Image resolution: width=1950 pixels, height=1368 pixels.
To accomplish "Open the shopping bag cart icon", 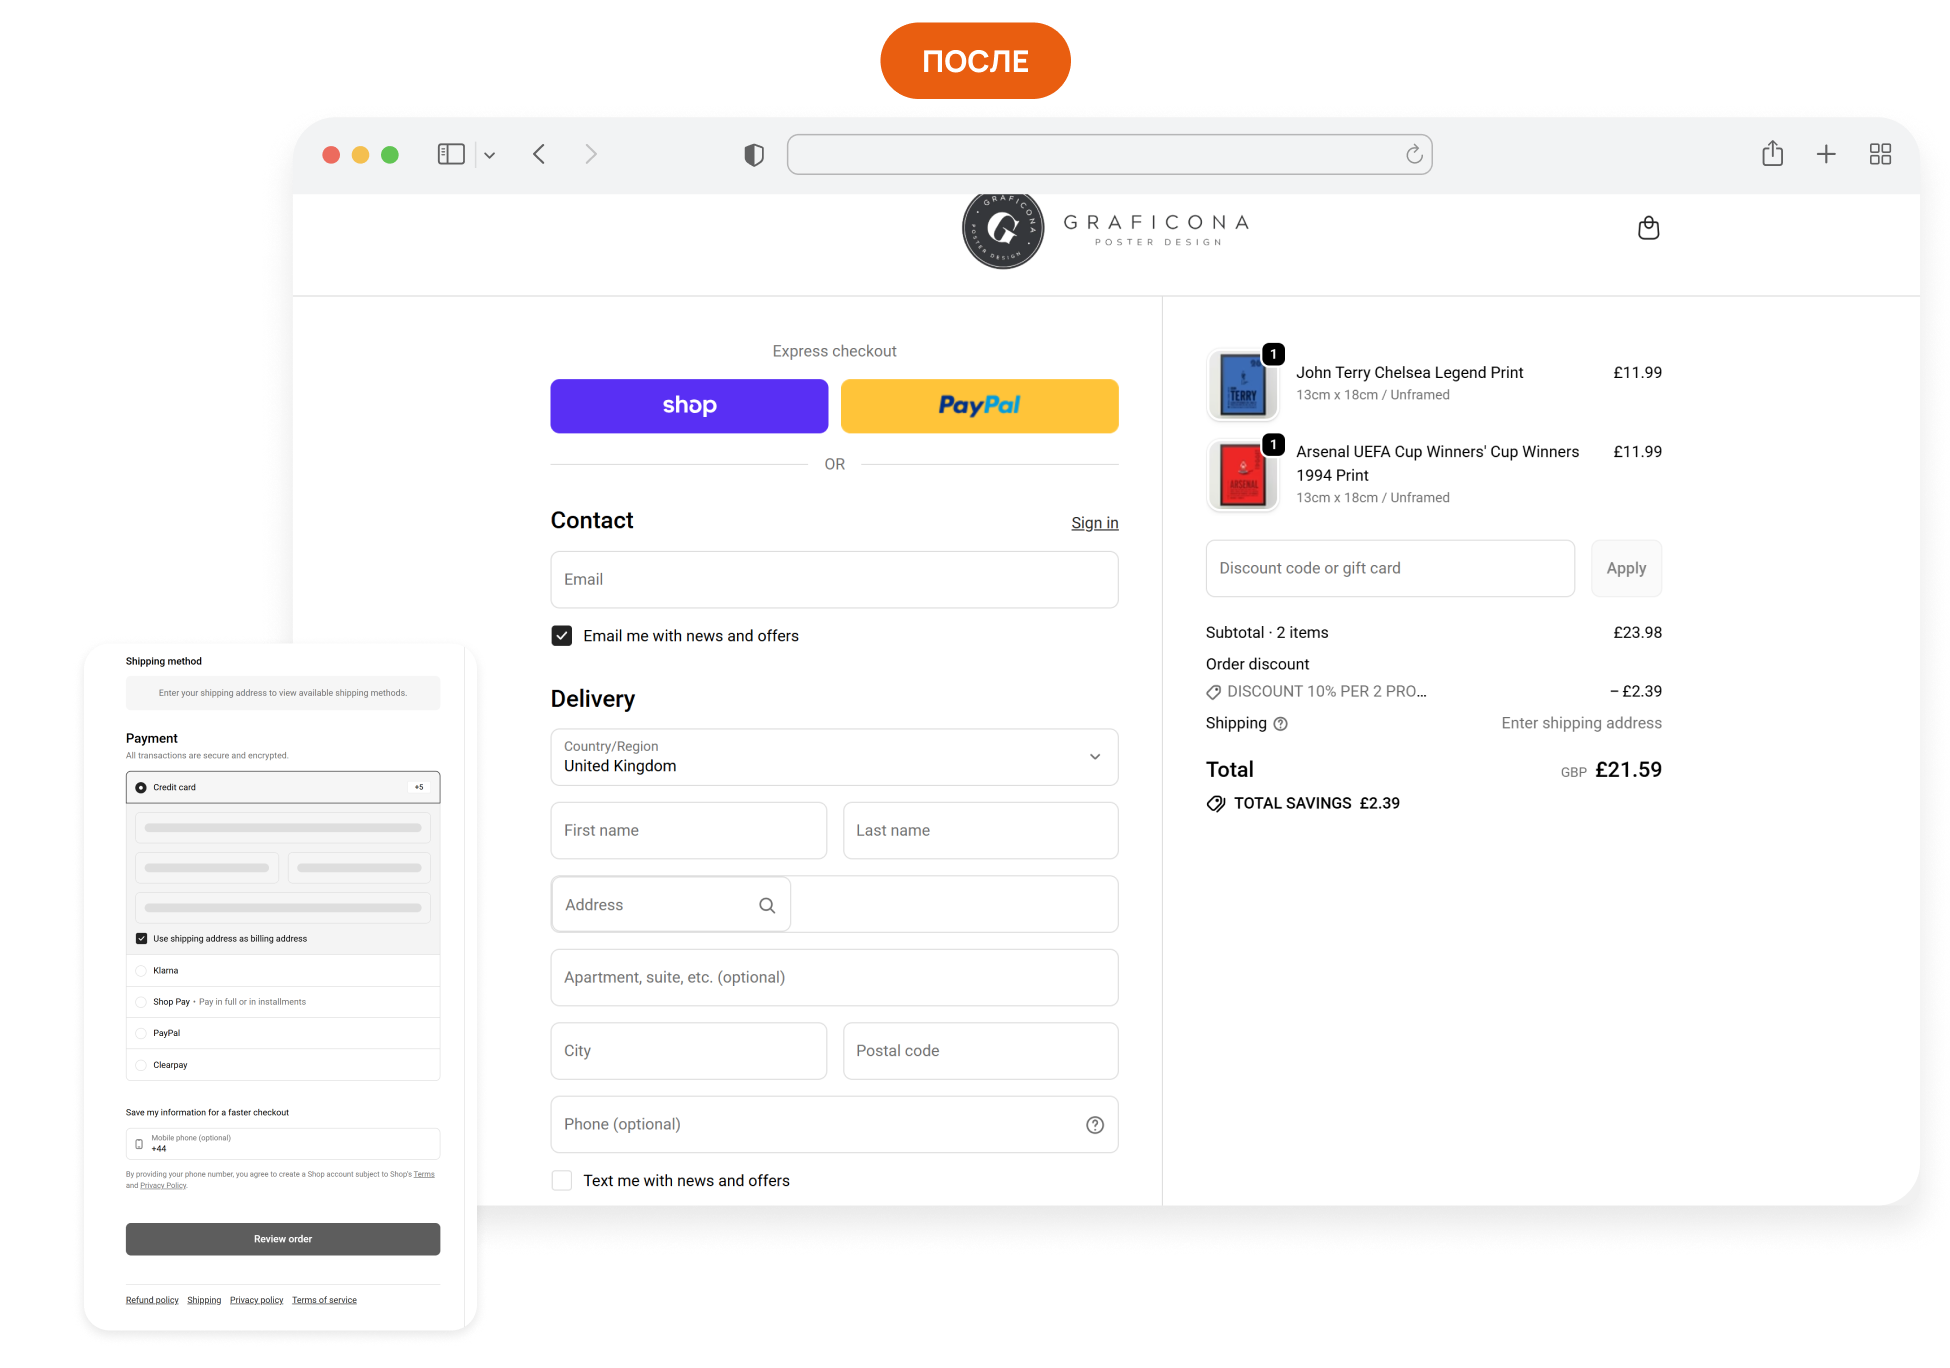I will point(1648,229).
